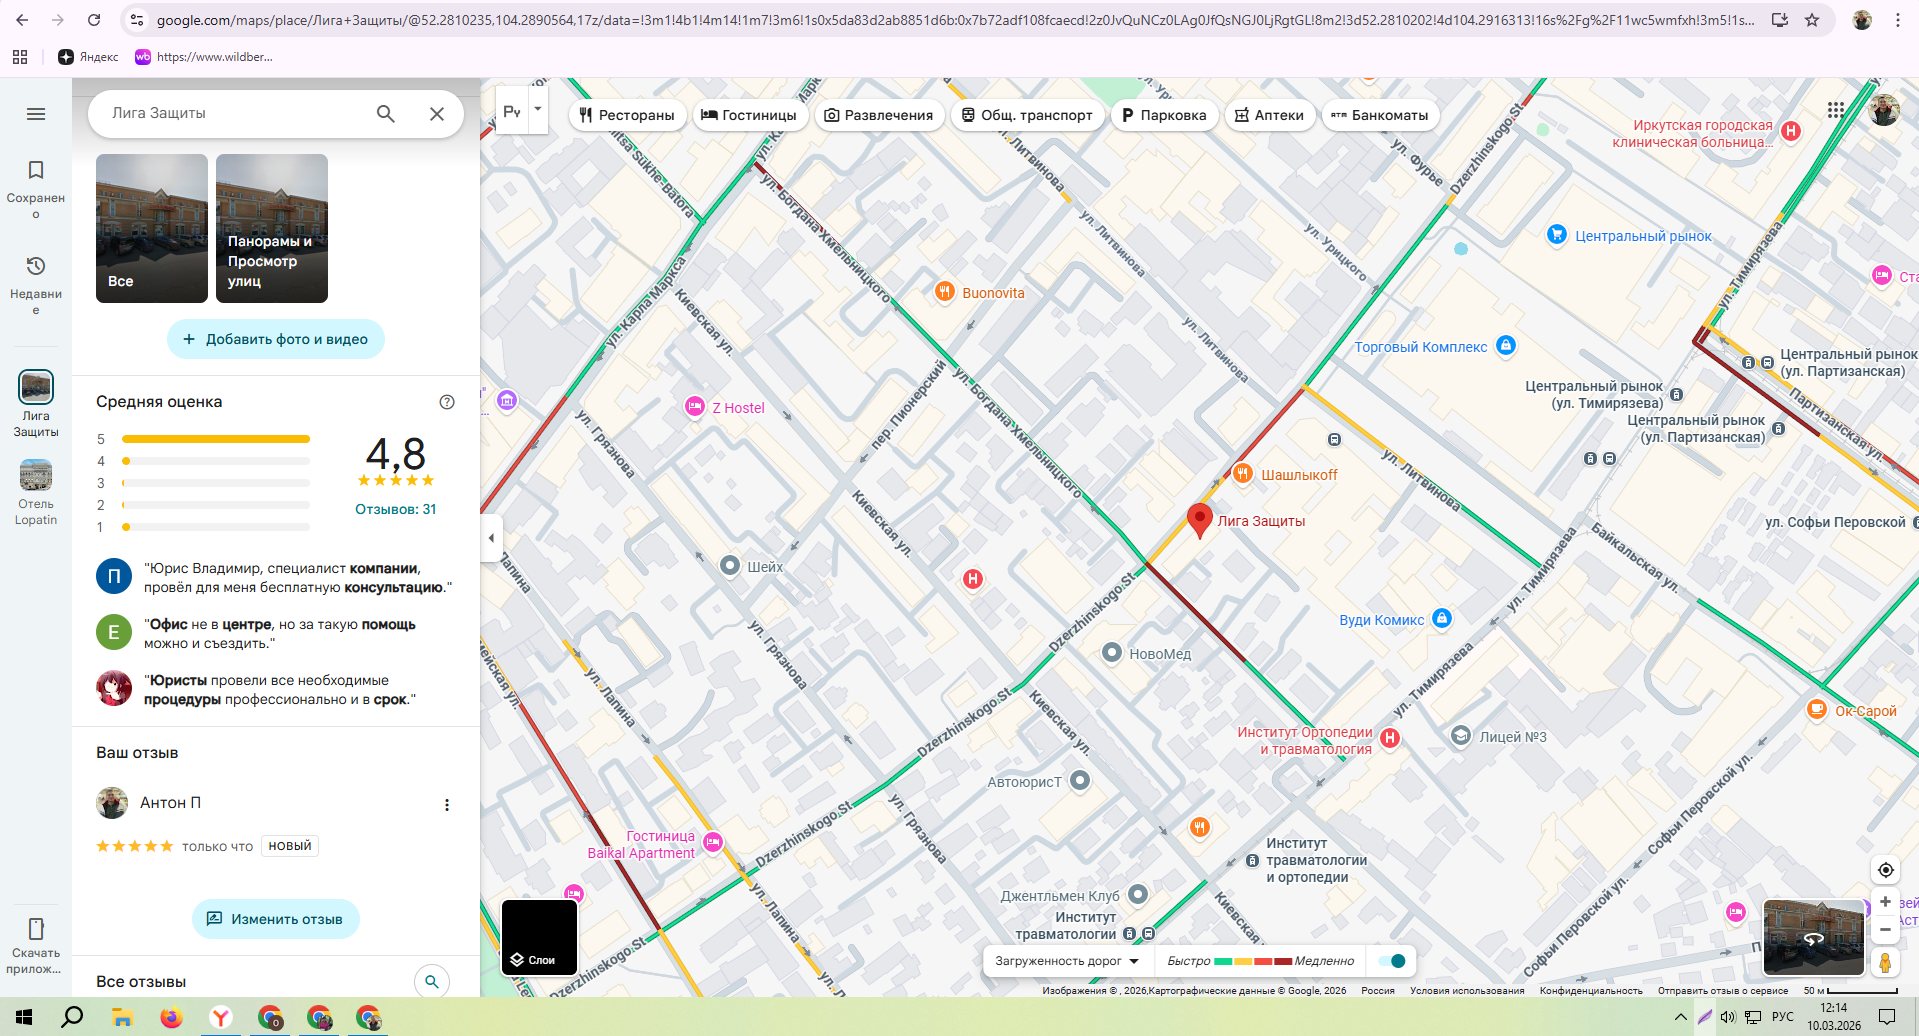Screen dimensions: 1919x1036
Task: Select the Развлечения filter chip
Action: tap(878, 115)
